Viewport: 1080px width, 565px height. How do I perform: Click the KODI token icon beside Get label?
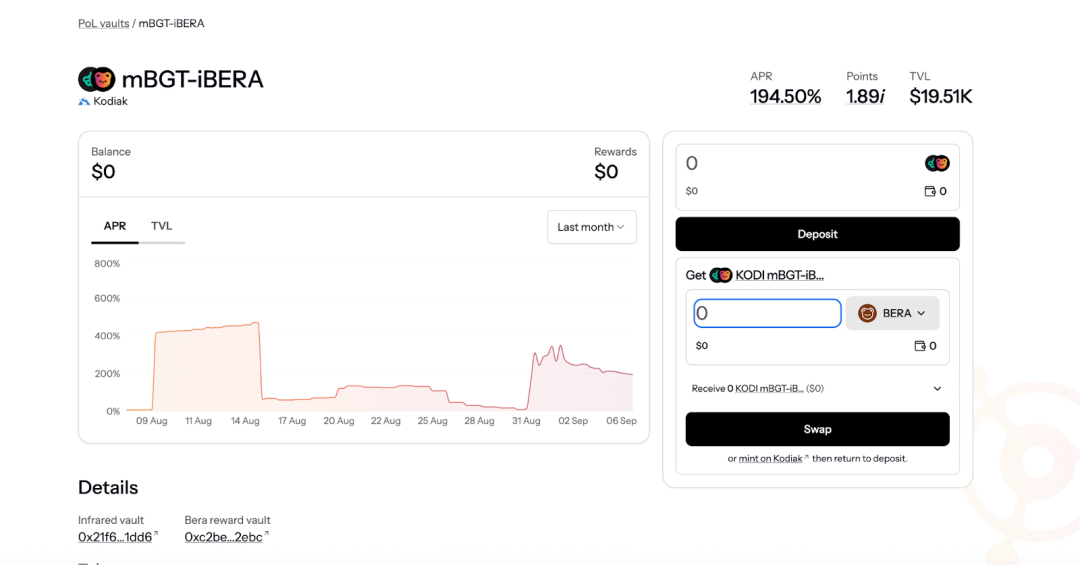[x=721, y=275]
